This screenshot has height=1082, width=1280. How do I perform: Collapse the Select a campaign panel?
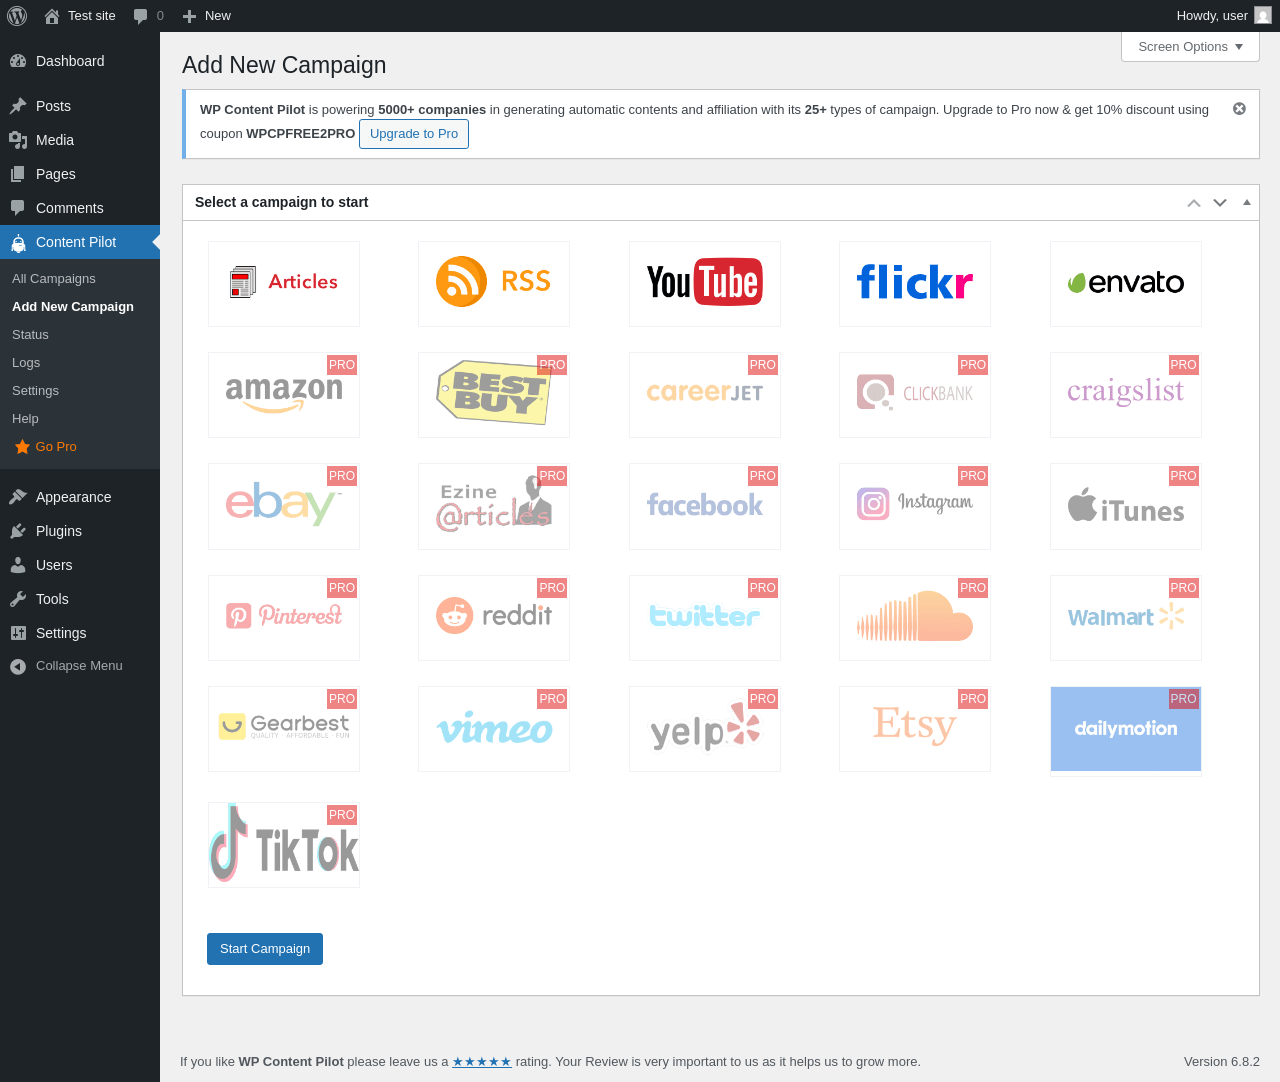coord(1247,202)
